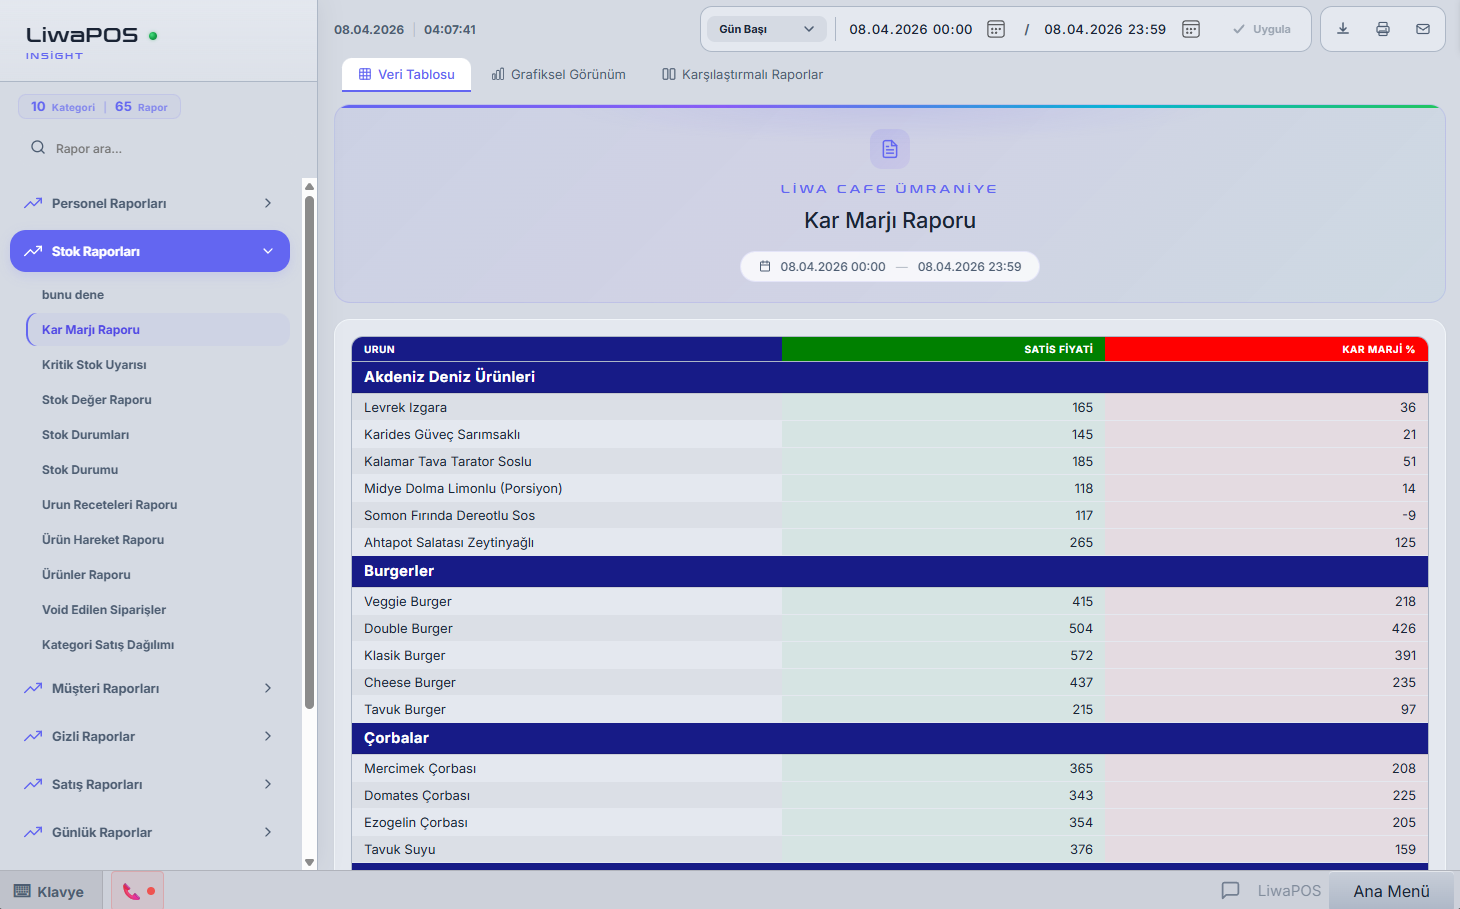Switch to Karşılaştırmalı Raporlar tab
The height and width of the screenshot is (909, 1460).
pos(742,75)
